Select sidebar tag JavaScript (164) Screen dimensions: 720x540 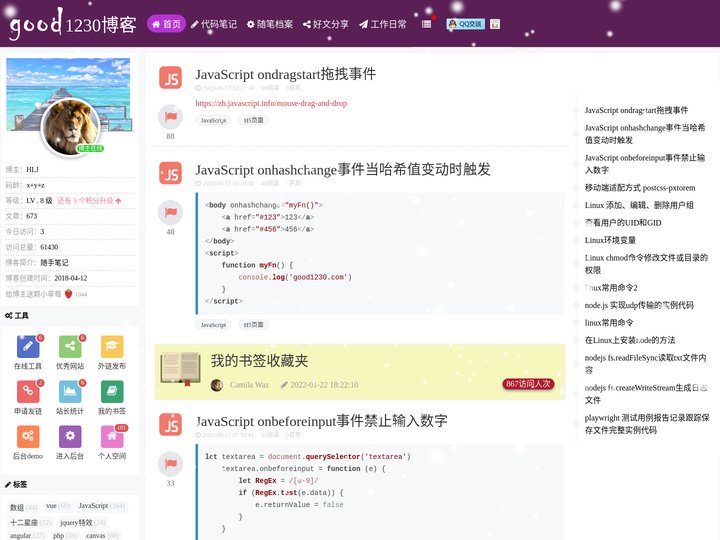[101, 506]
